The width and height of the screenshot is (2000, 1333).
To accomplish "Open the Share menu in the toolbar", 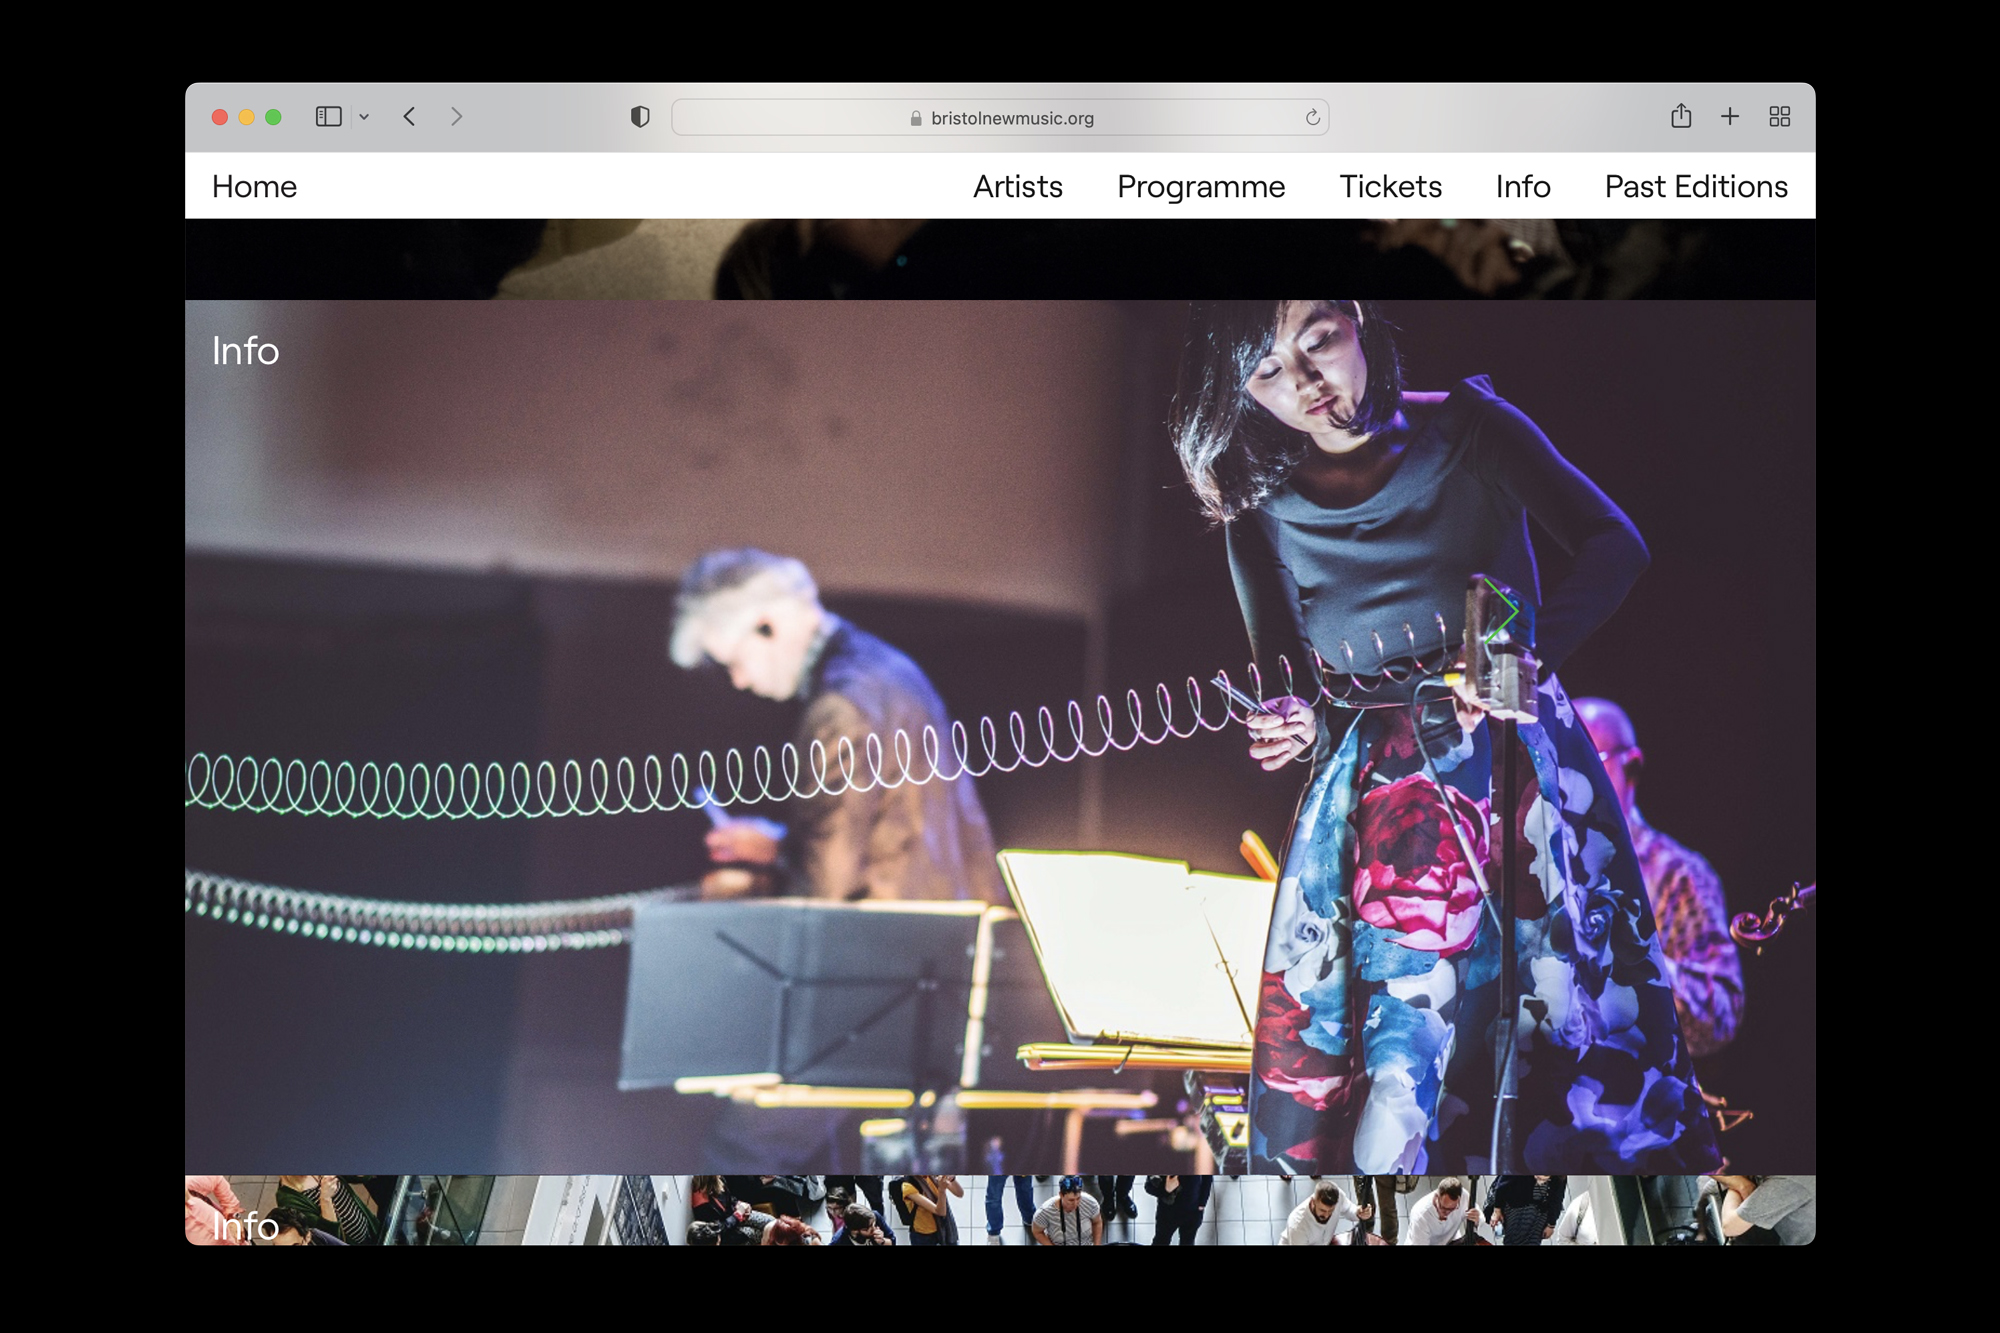I will pos(1681,117).
